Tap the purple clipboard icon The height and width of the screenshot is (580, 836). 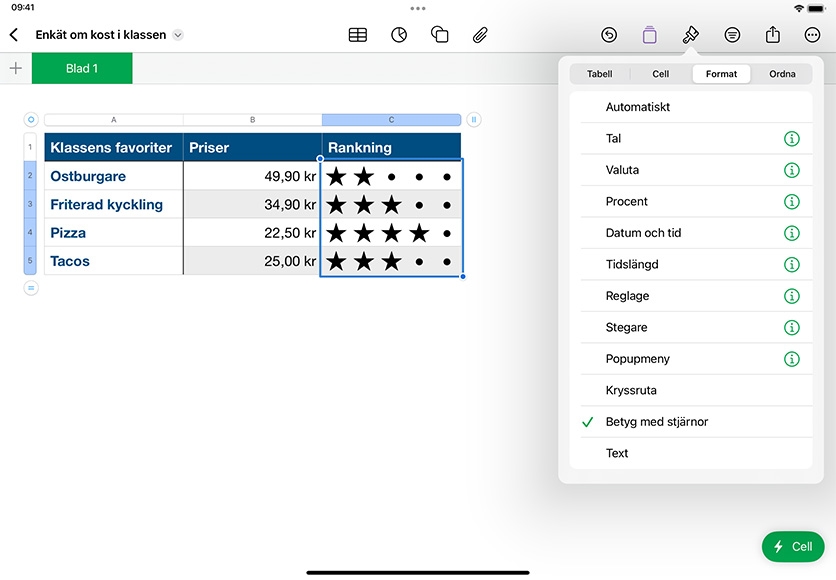649,35
